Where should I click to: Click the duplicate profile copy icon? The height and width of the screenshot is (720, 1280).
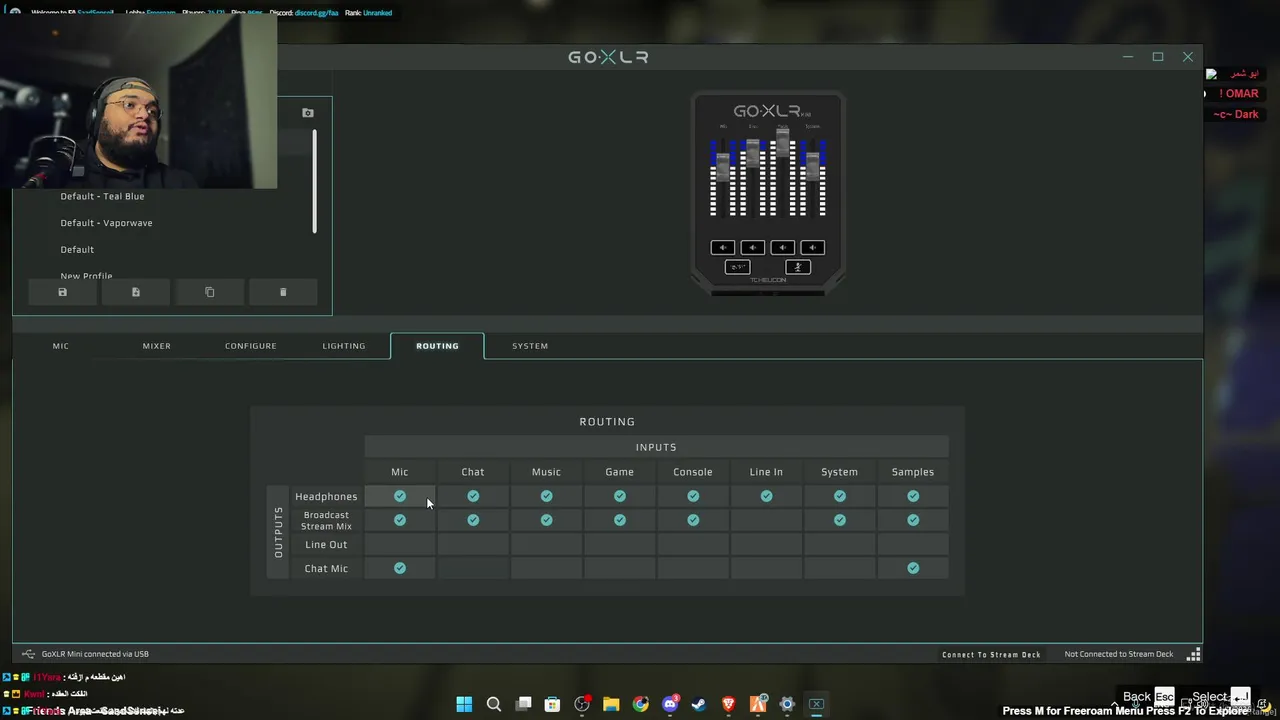[209, 292]
